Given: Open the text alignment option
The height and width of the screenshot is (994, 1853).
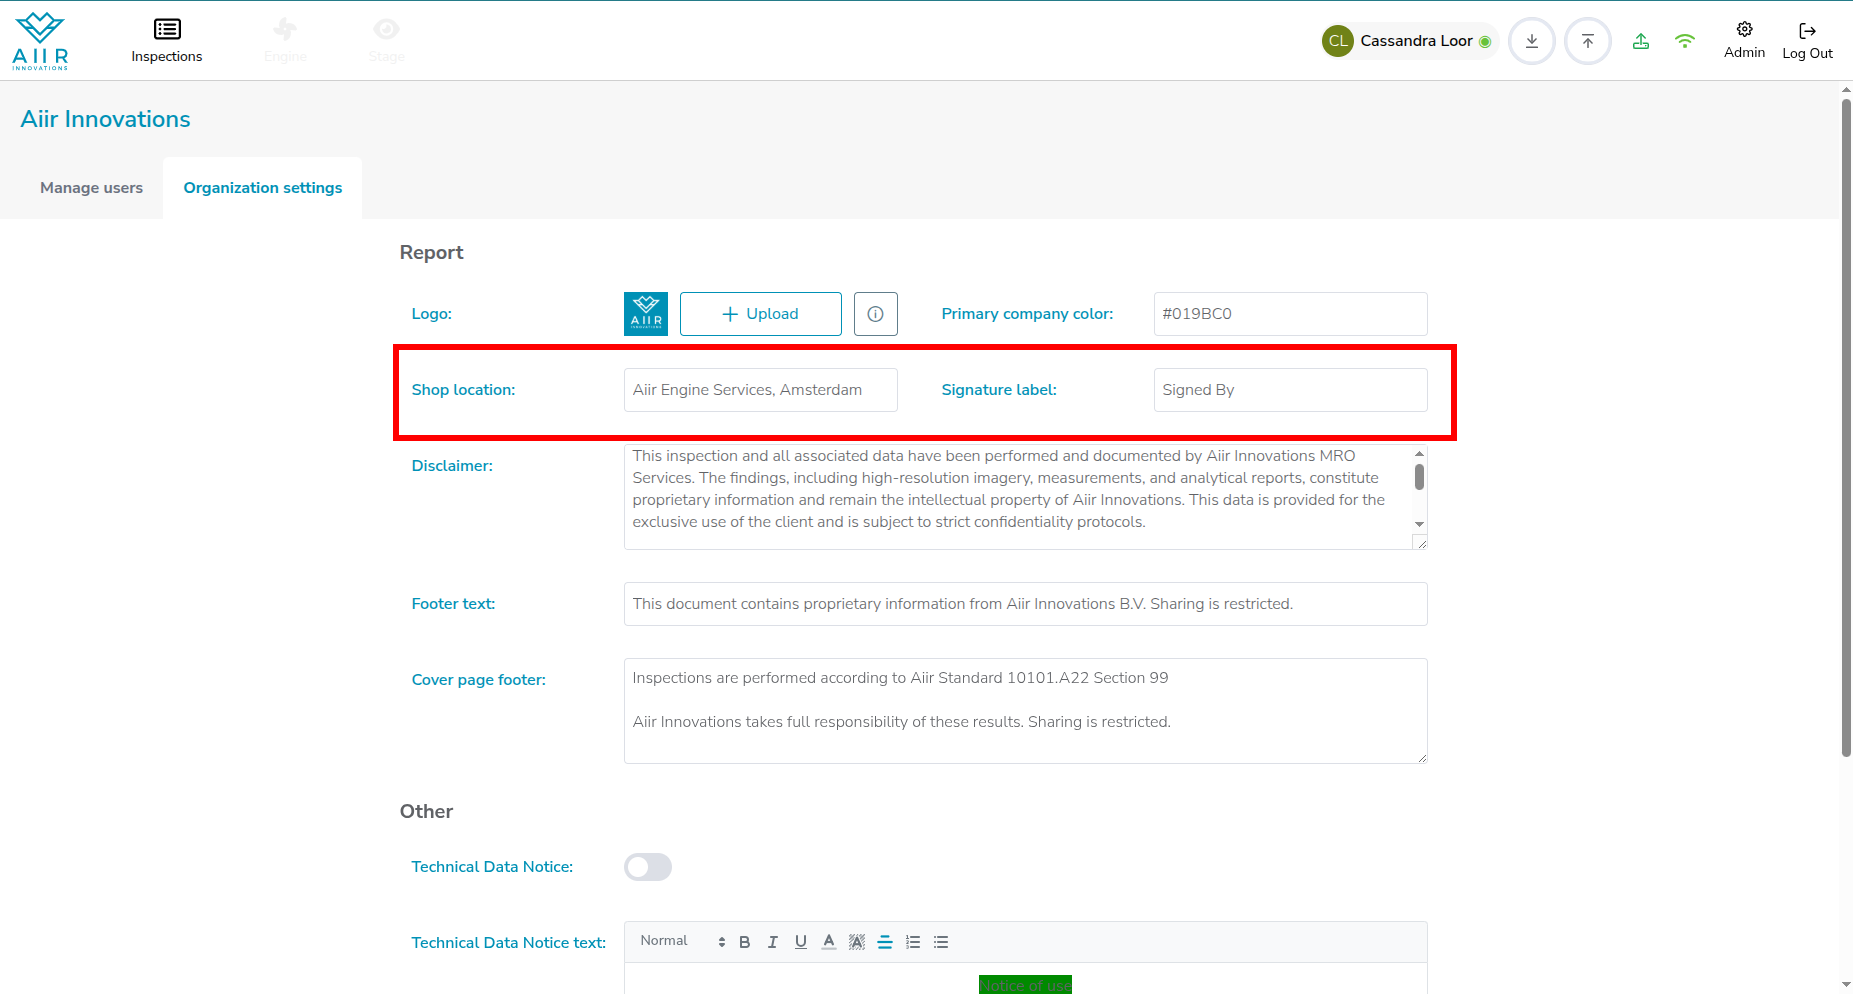Looking at the screenshot, I should pos(885,942).
